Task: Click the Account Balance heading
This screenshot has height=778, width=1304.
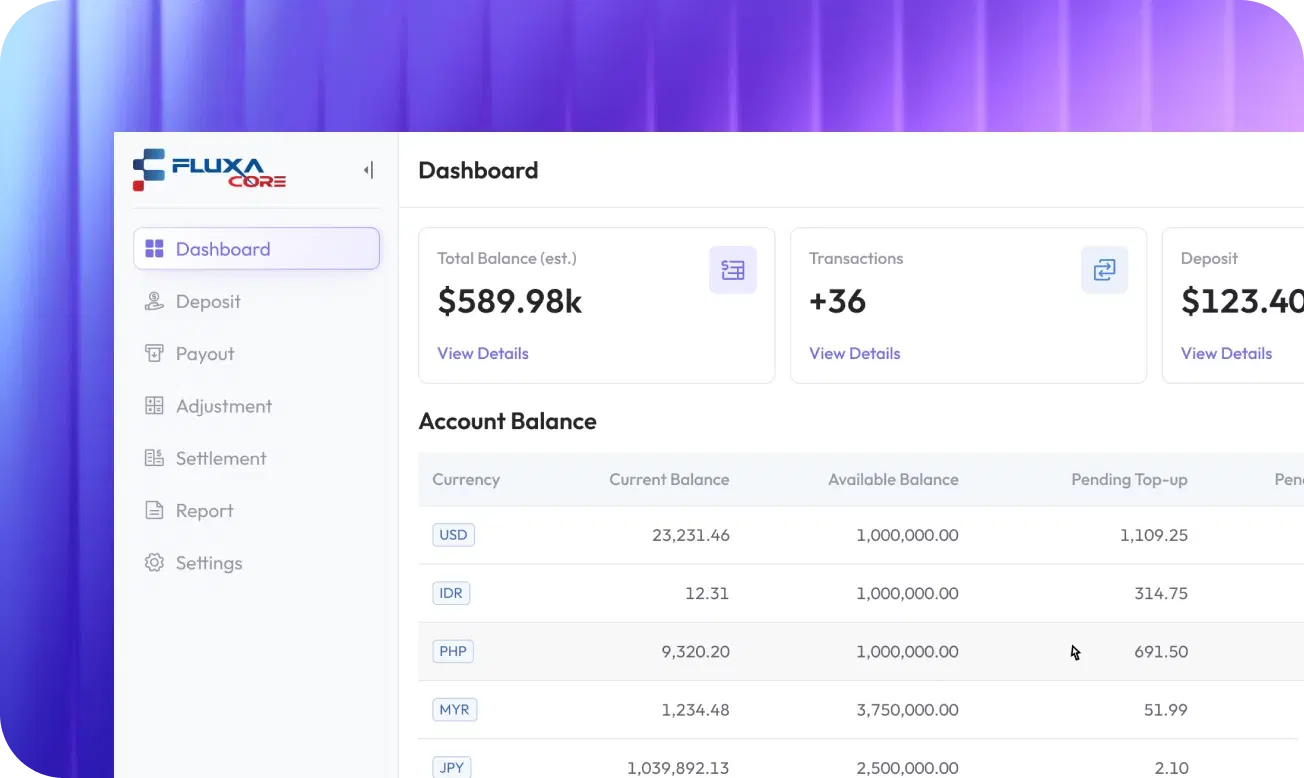Action: click(507, 421)
